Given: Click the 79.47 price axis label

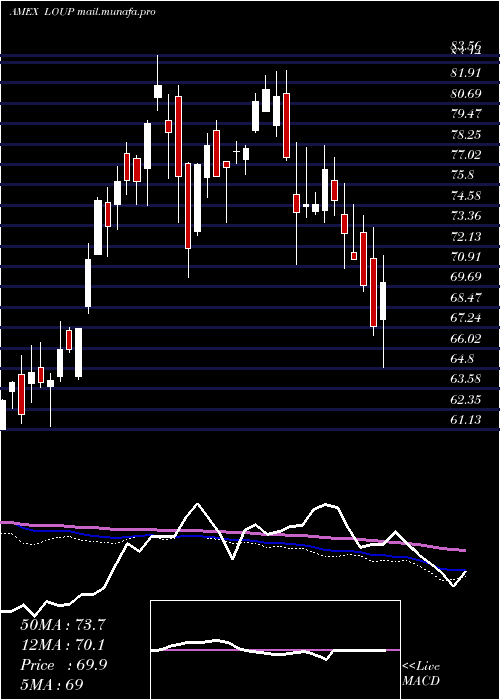Looking at the screenshot, I should tap(466, 113).
